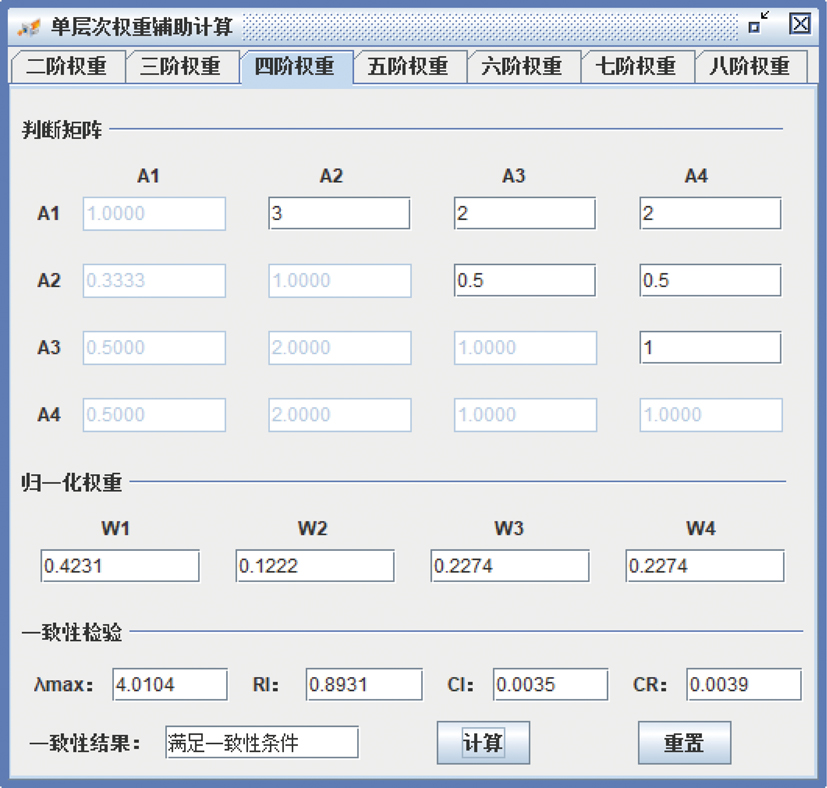
Task: Click the 归一化权重 section heading
Action: coord(72,482)
